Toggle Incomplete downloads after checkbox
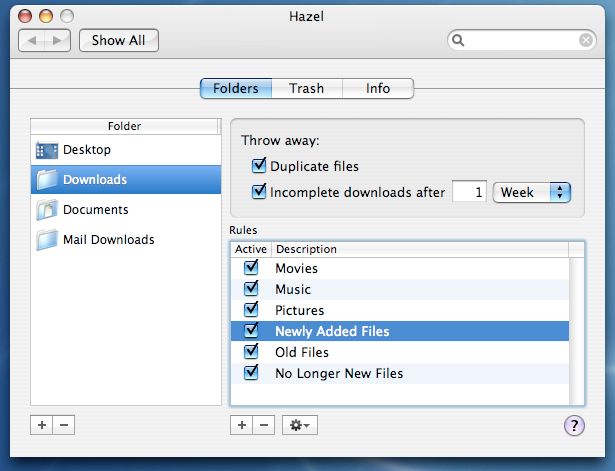Viewport: 615px width, 471px height. pos(259,191)
